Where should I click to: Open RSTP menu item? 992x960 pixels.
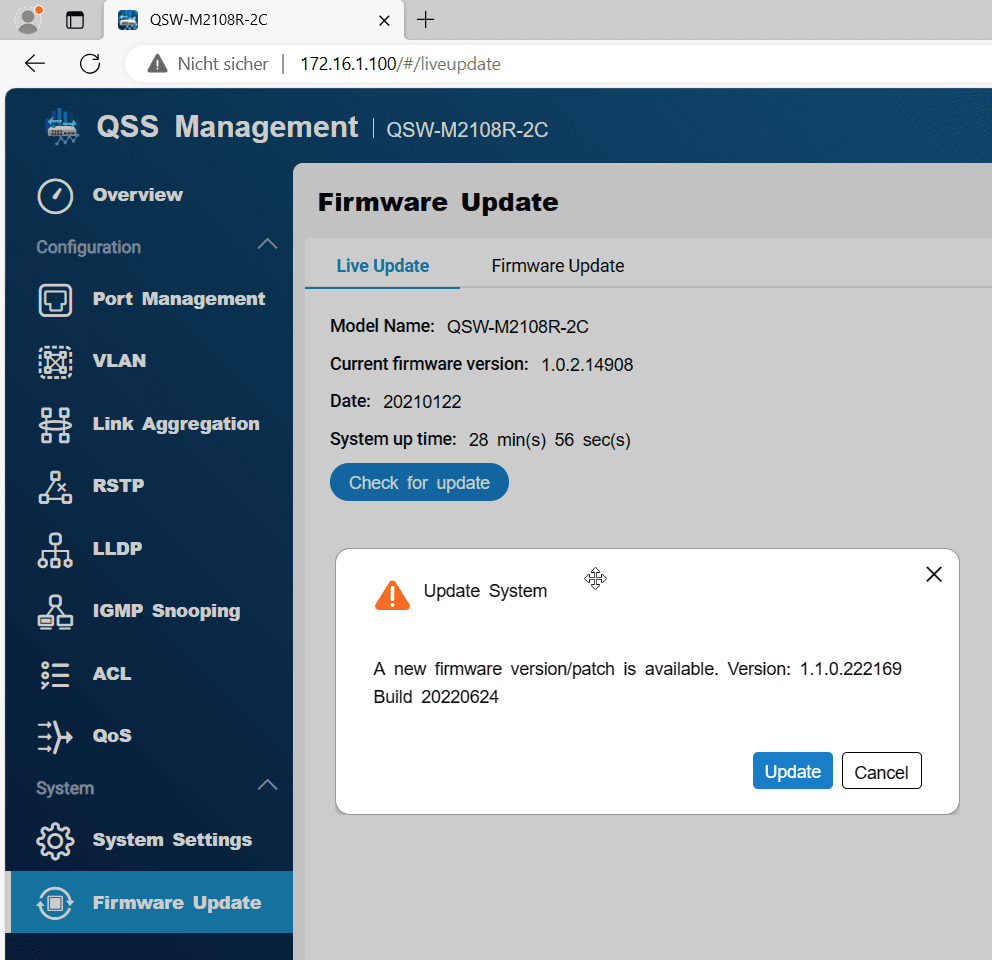click(x=118, y=485)
